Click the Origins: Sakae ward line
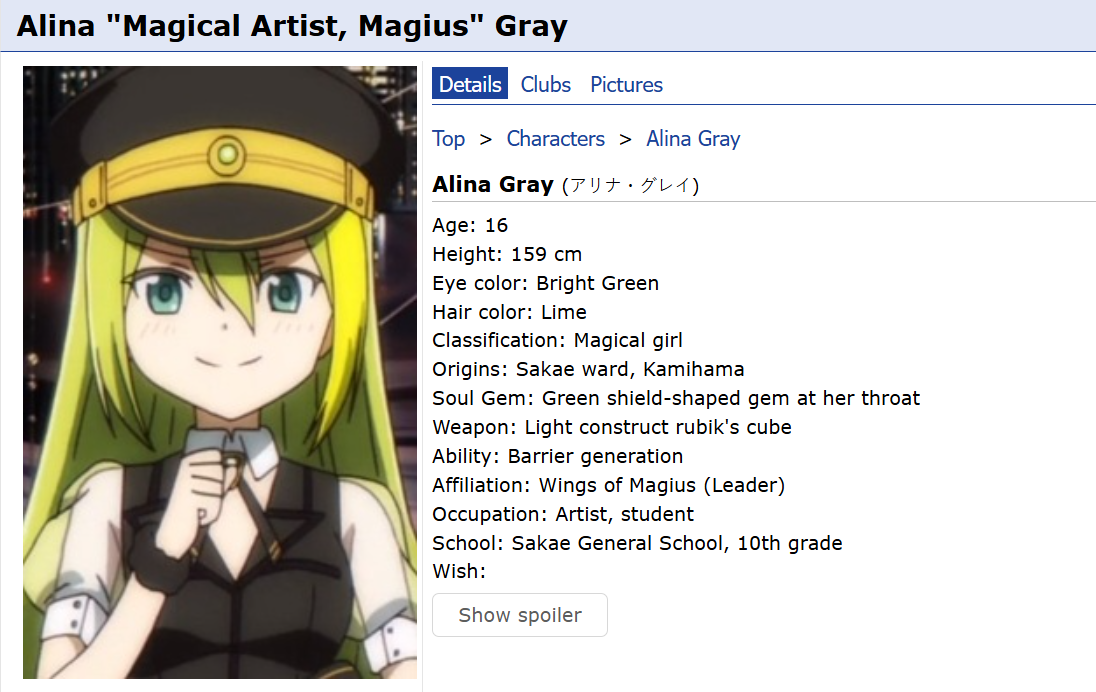 (588, 370)
